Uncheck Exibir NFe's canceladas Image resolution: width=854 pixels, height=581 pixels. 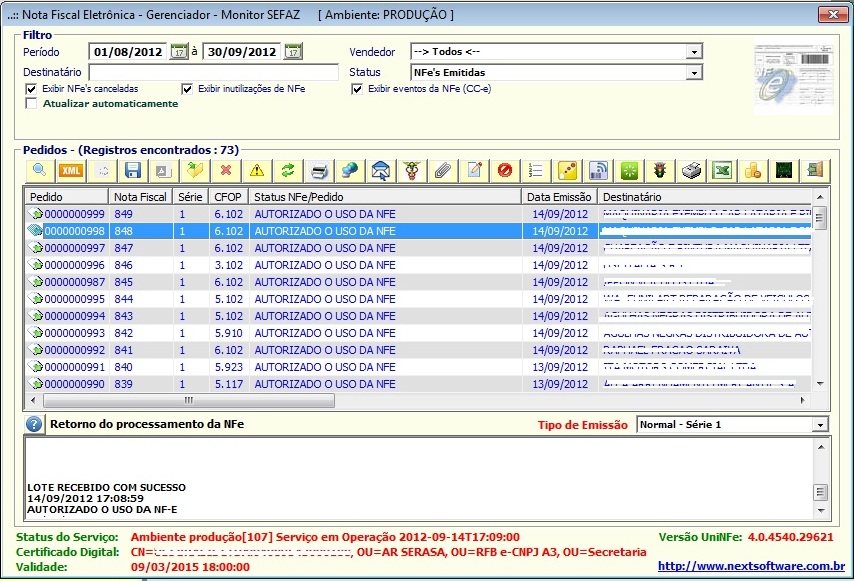[x=32, y=88]
